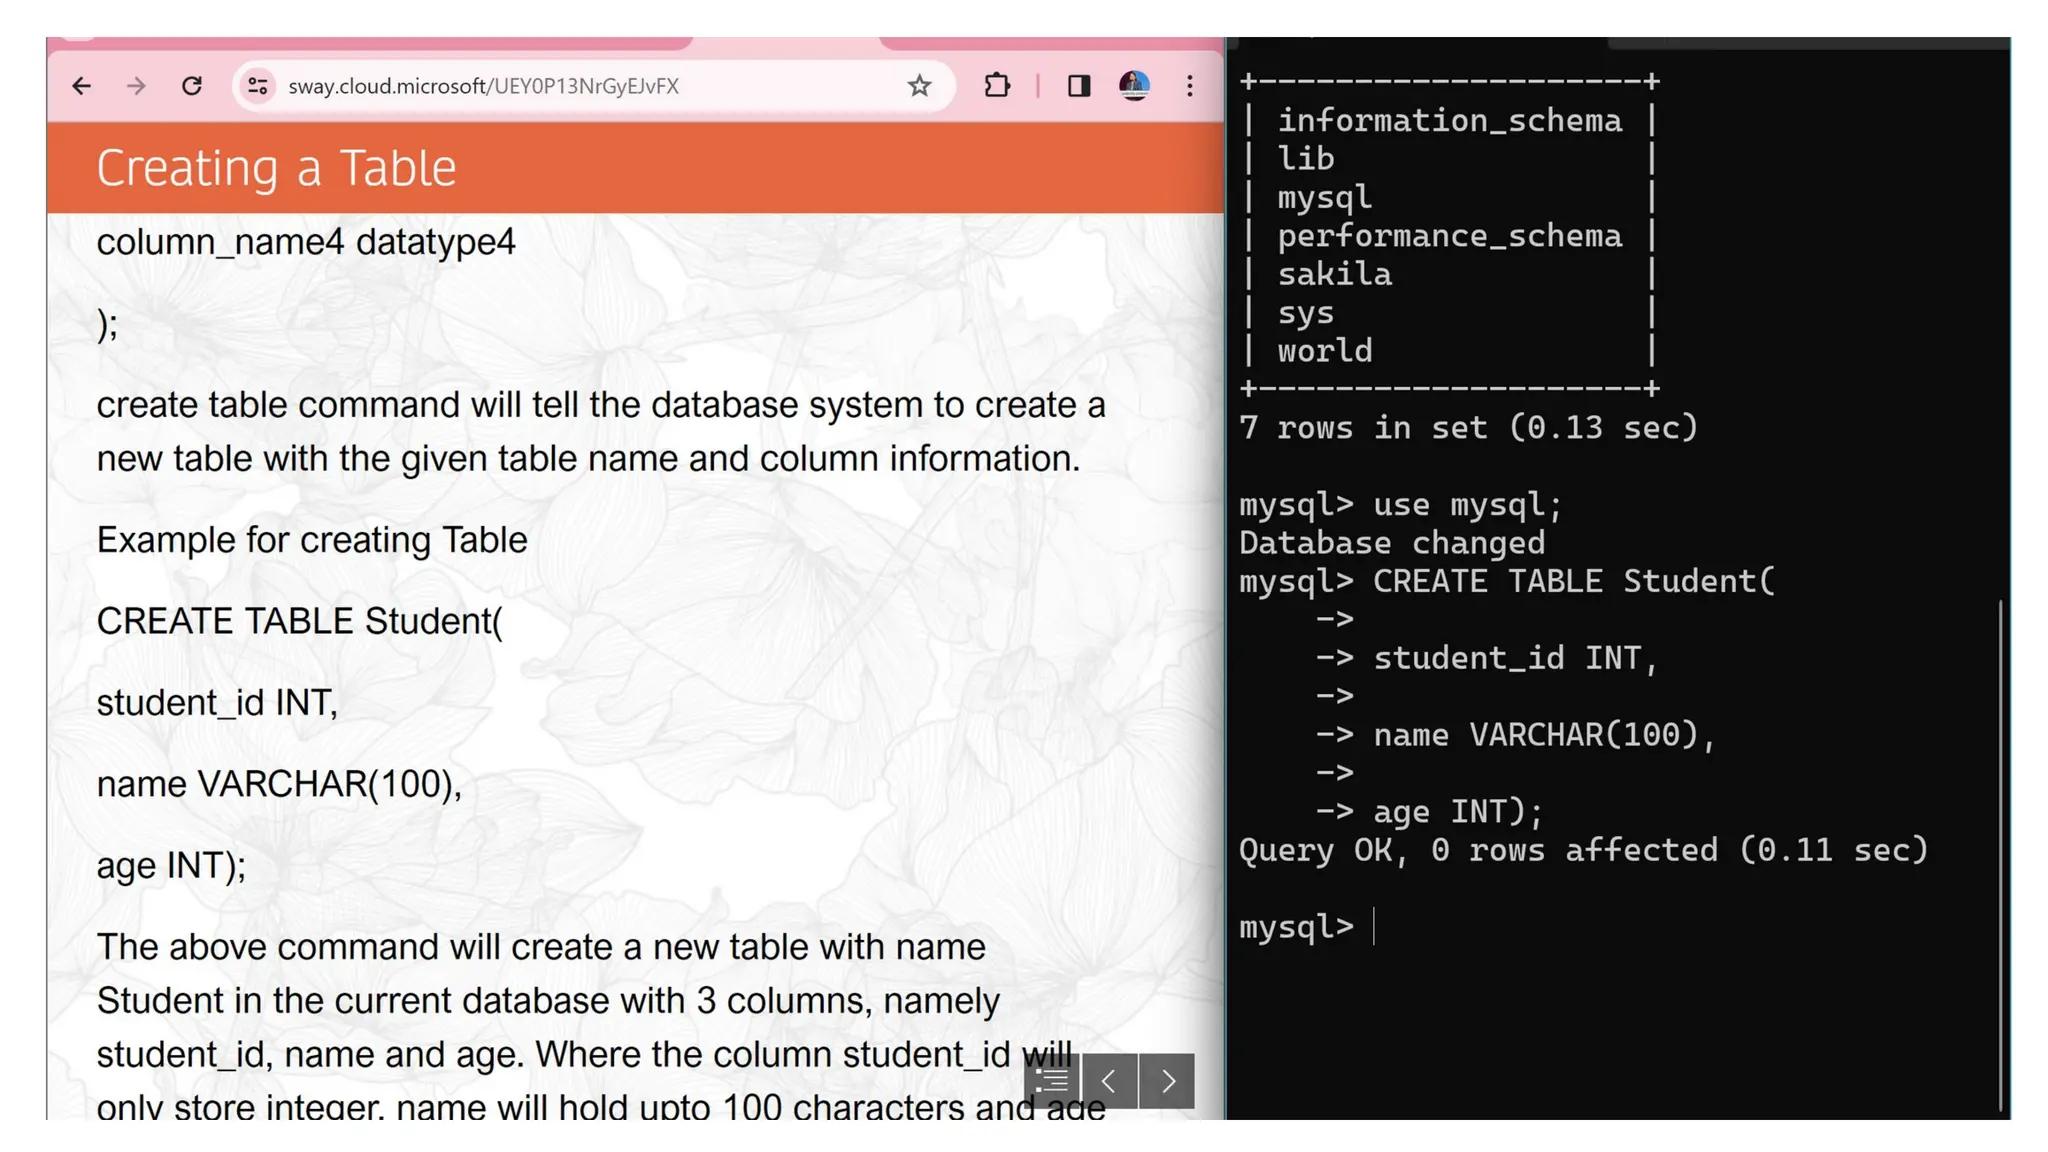
Task: Go to previous Sway section
Action: click(1109, 1080)
